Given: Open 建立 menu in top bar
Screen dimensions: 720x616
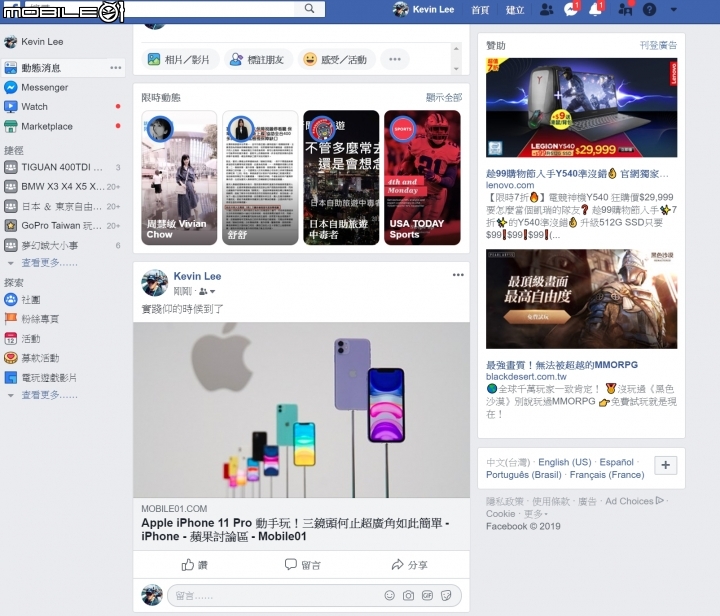Looking at the screenshot, I should 515,10.
